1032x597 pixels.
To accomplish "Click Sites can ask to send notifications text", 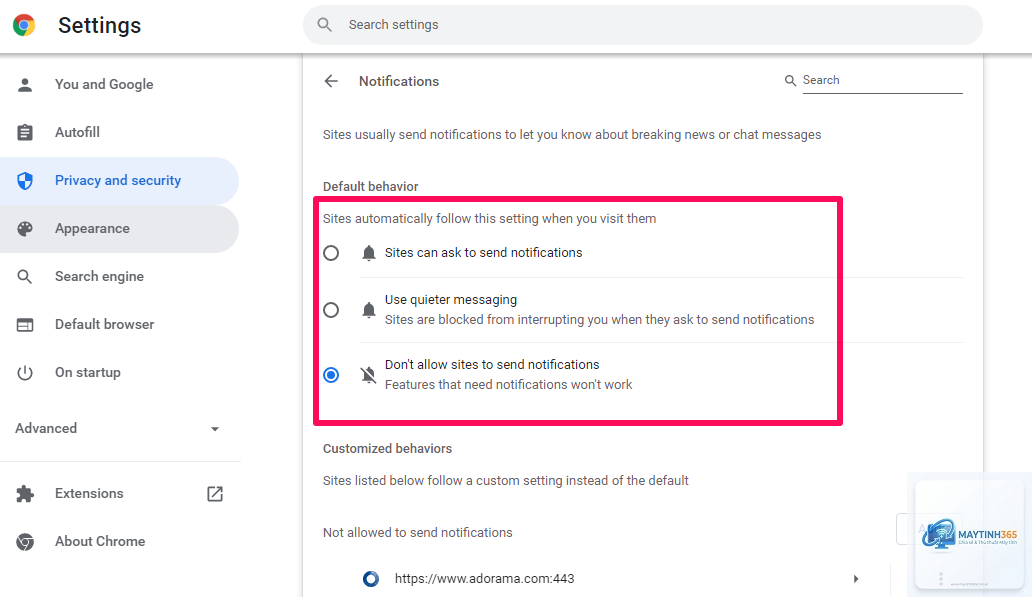I will pyautogui.click(x=484, y=253).
